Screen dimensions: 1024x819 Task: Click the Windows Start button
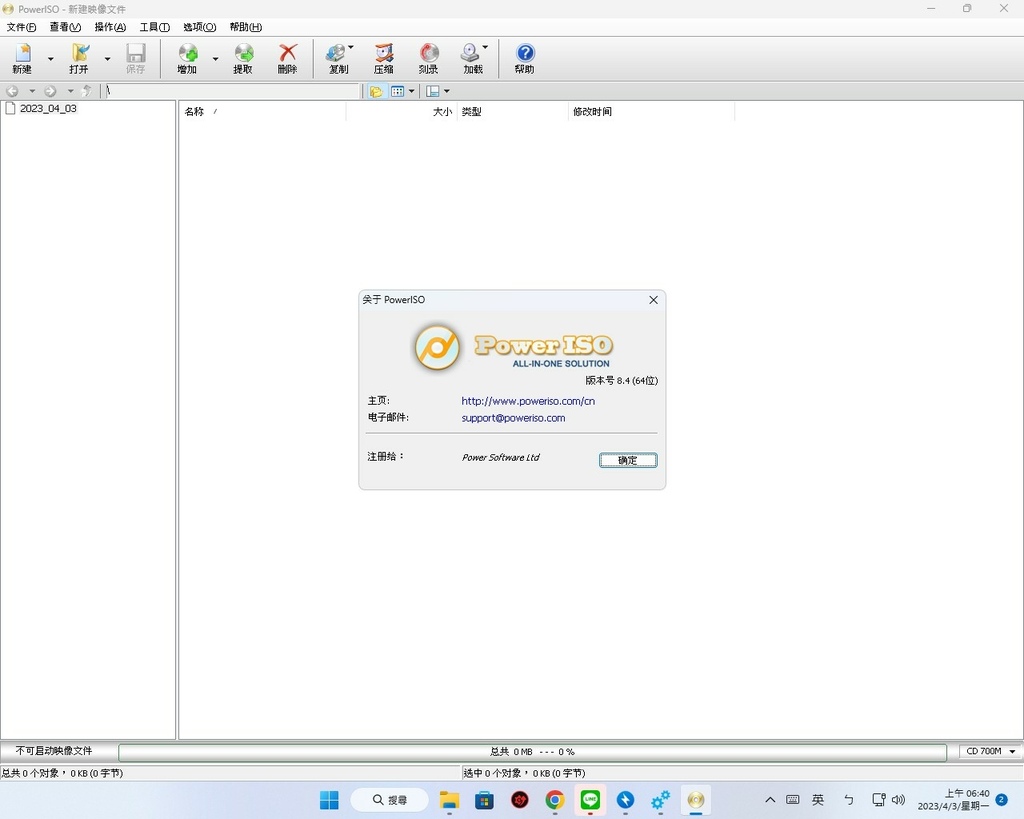point(329,800)
